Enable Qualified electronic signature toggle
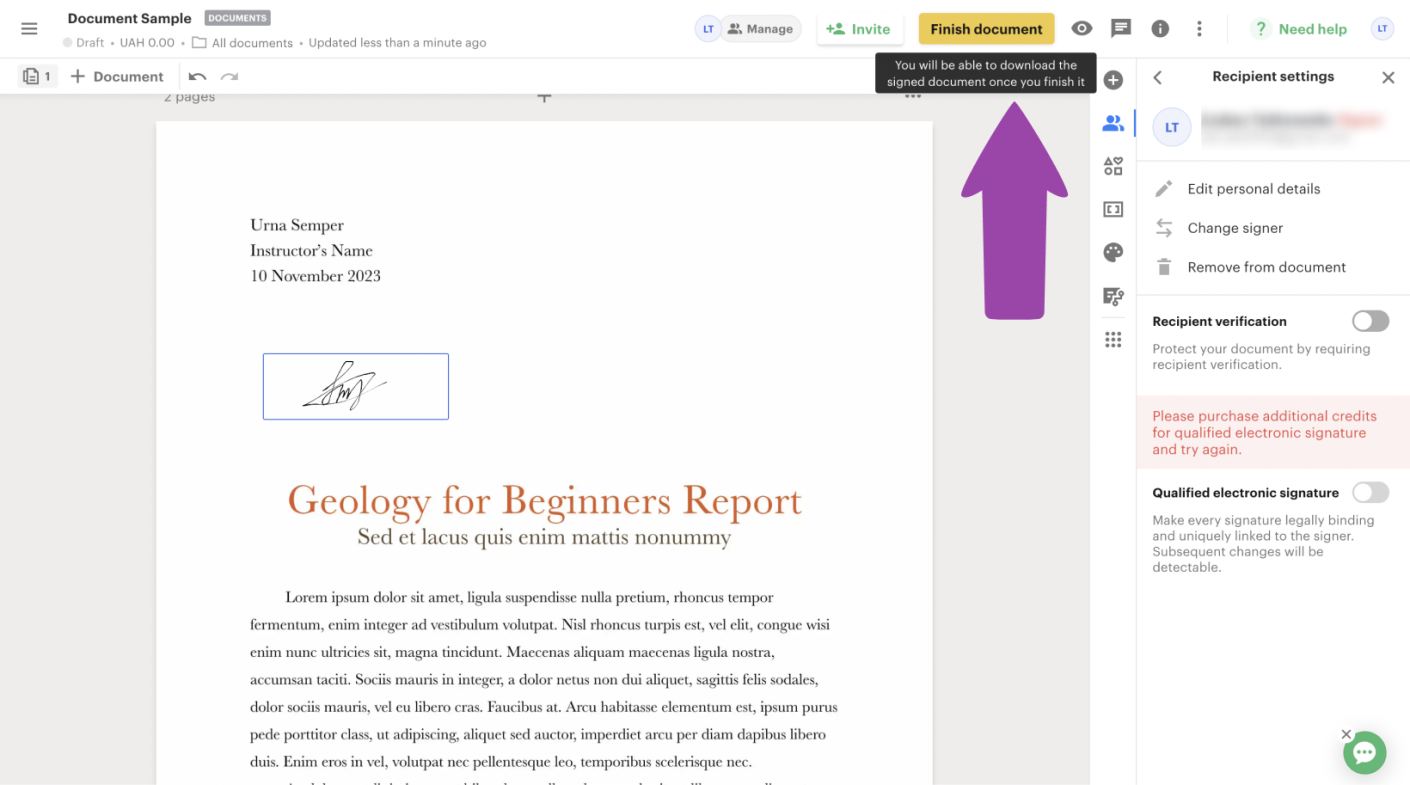 (1370, 492)
